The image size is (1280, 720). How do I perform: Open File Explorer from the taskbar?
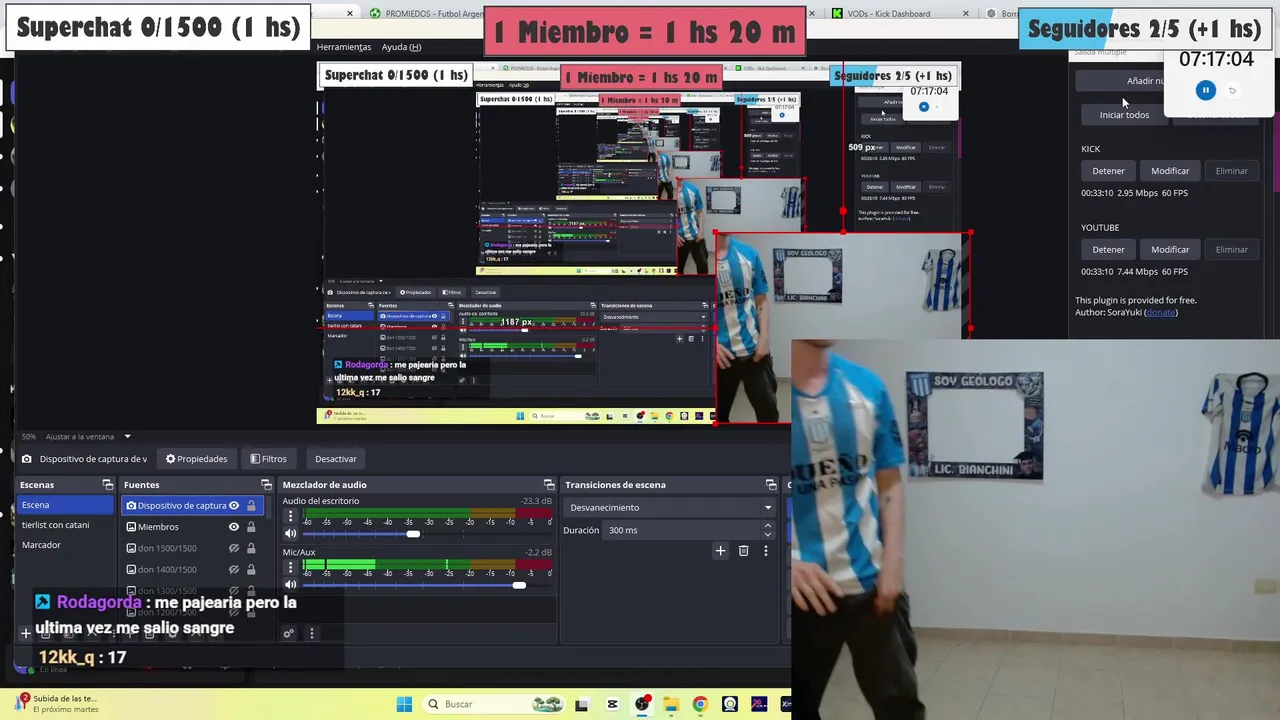point(671,704)
